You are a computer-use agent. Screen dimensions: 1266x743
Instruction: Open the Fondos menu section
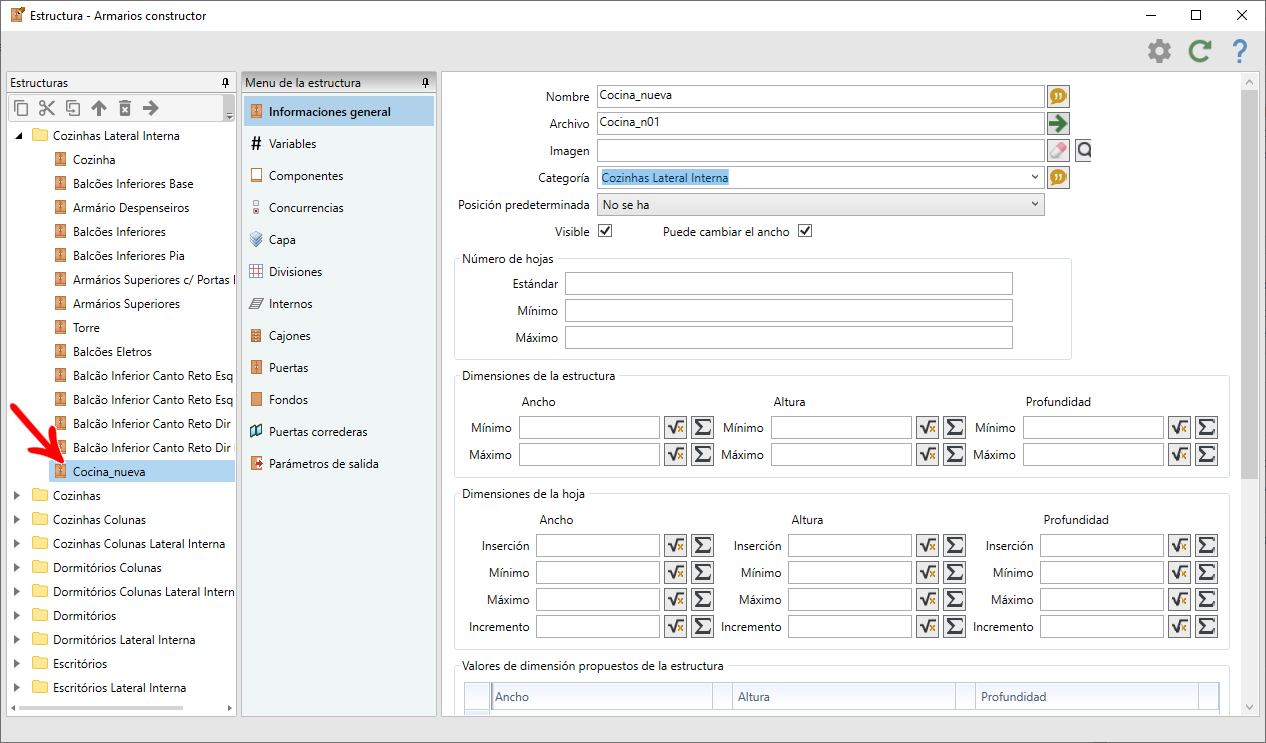point(338,400)
